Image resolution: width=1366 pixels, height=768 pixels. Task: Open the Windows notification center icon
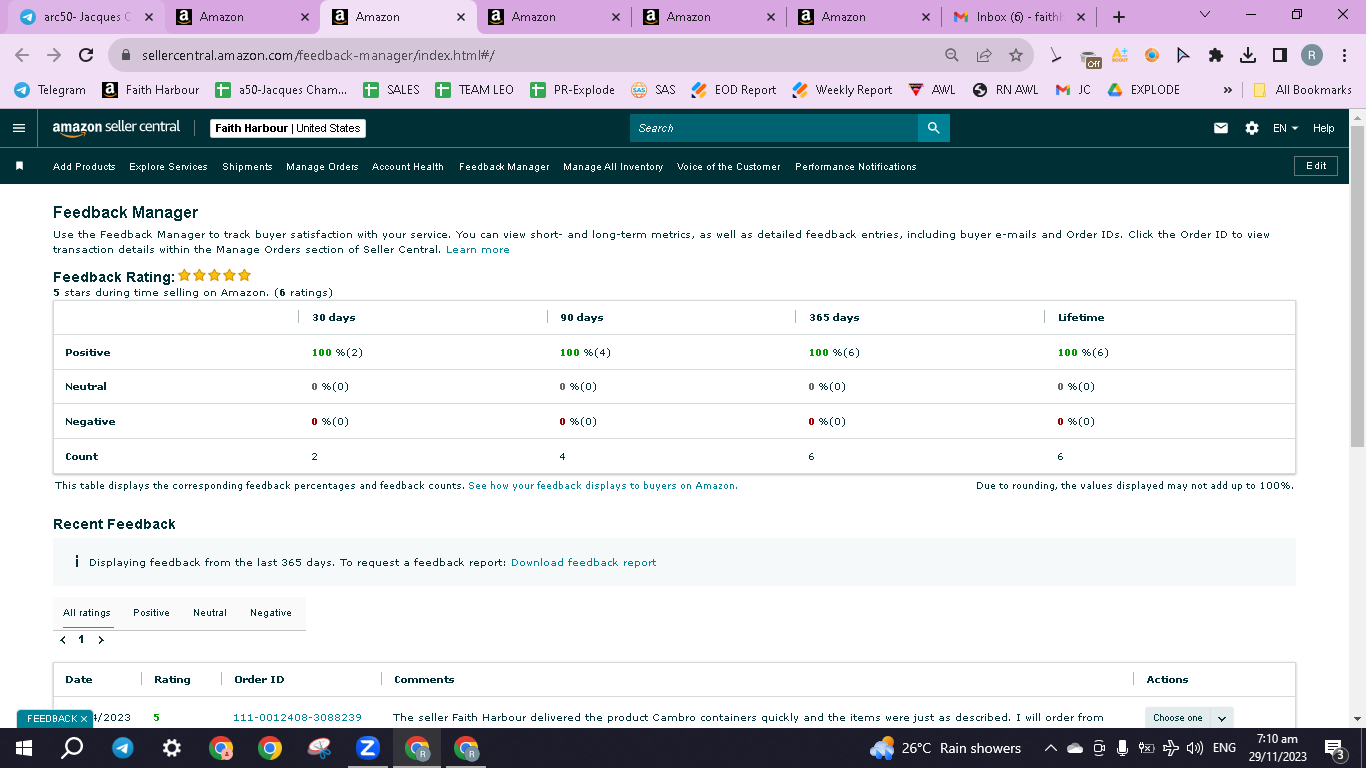pyautogui.click(x=1333, y=748)
